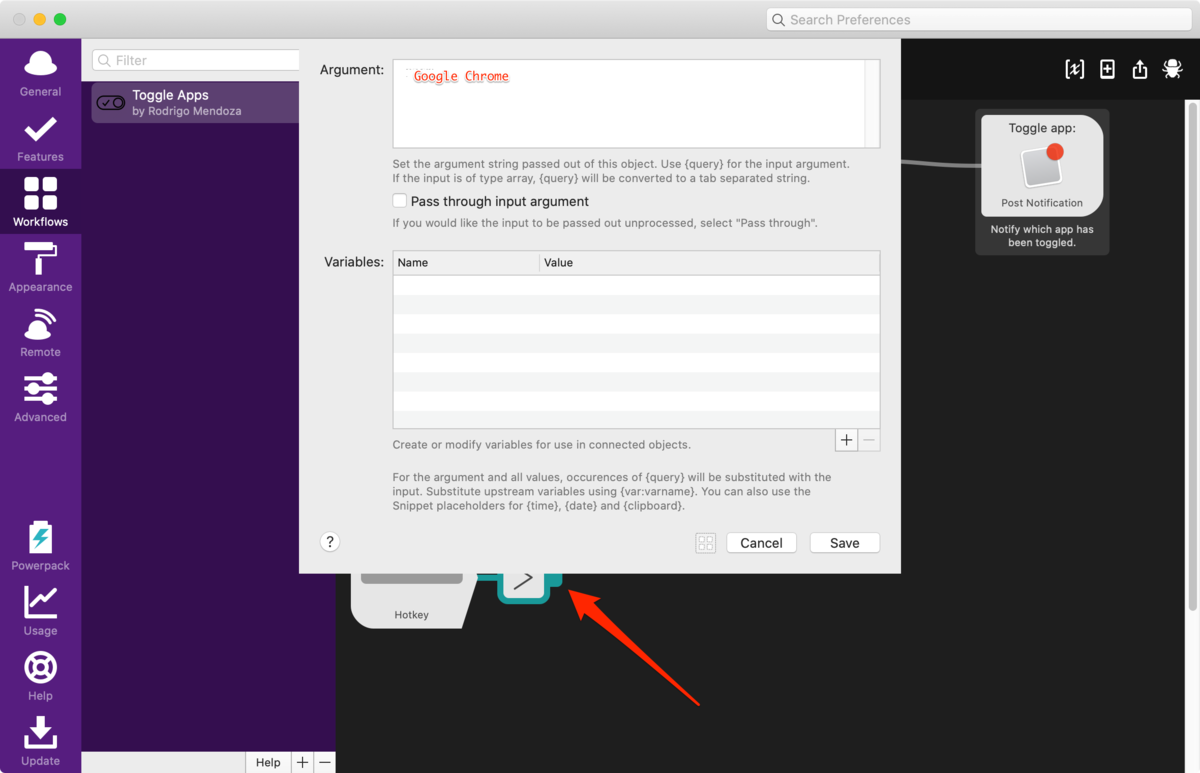1200x773 pixels.
Task: Open the Remote tab
Action: [40, 332]
